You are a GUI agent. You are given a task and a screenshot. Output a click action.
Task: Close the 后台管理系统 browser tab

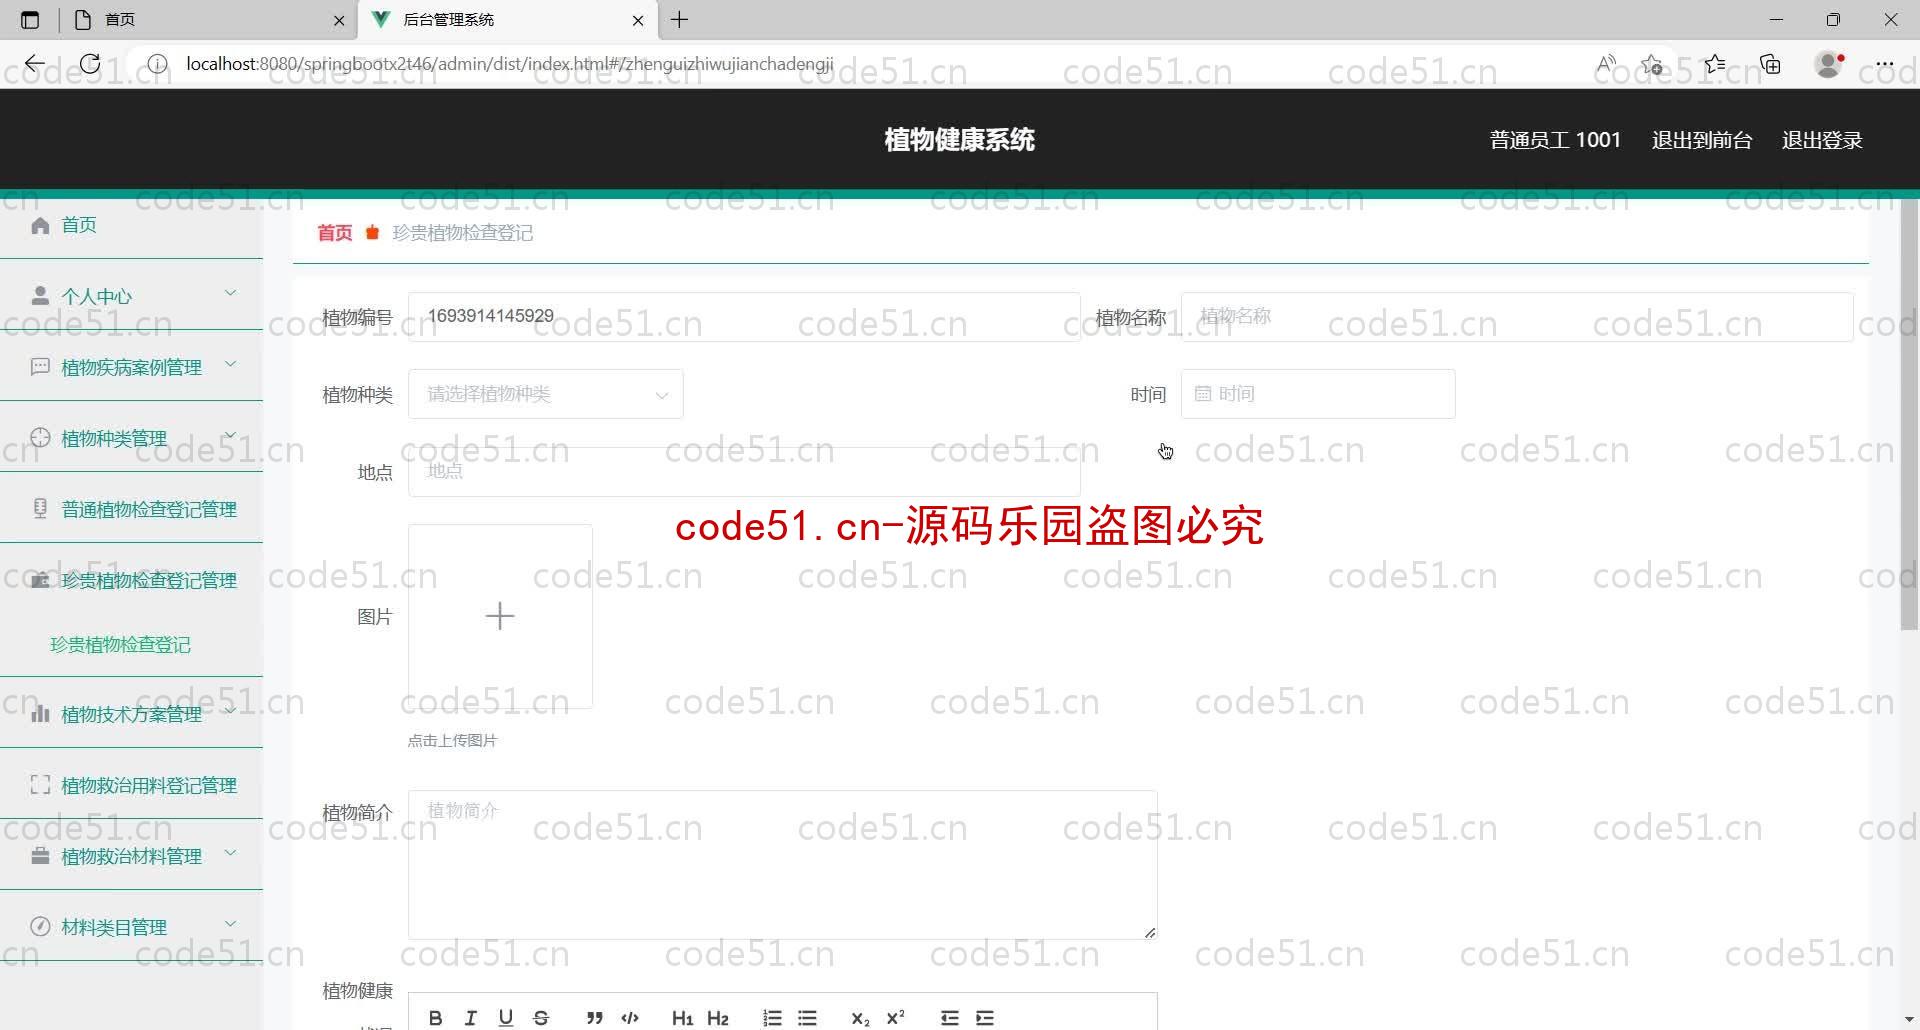[x=638, y=20]
